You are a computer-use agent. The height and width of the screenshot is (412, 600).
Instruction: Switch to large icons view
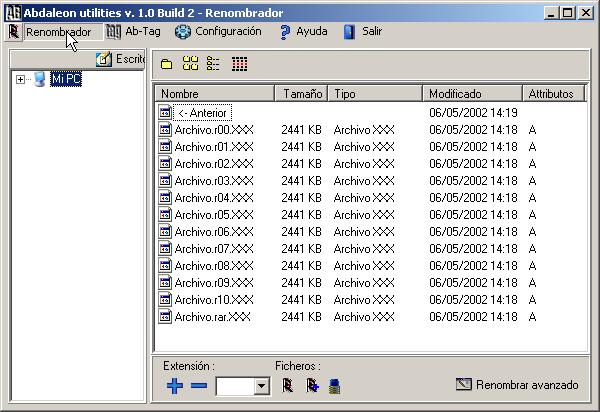coord(190,64)
